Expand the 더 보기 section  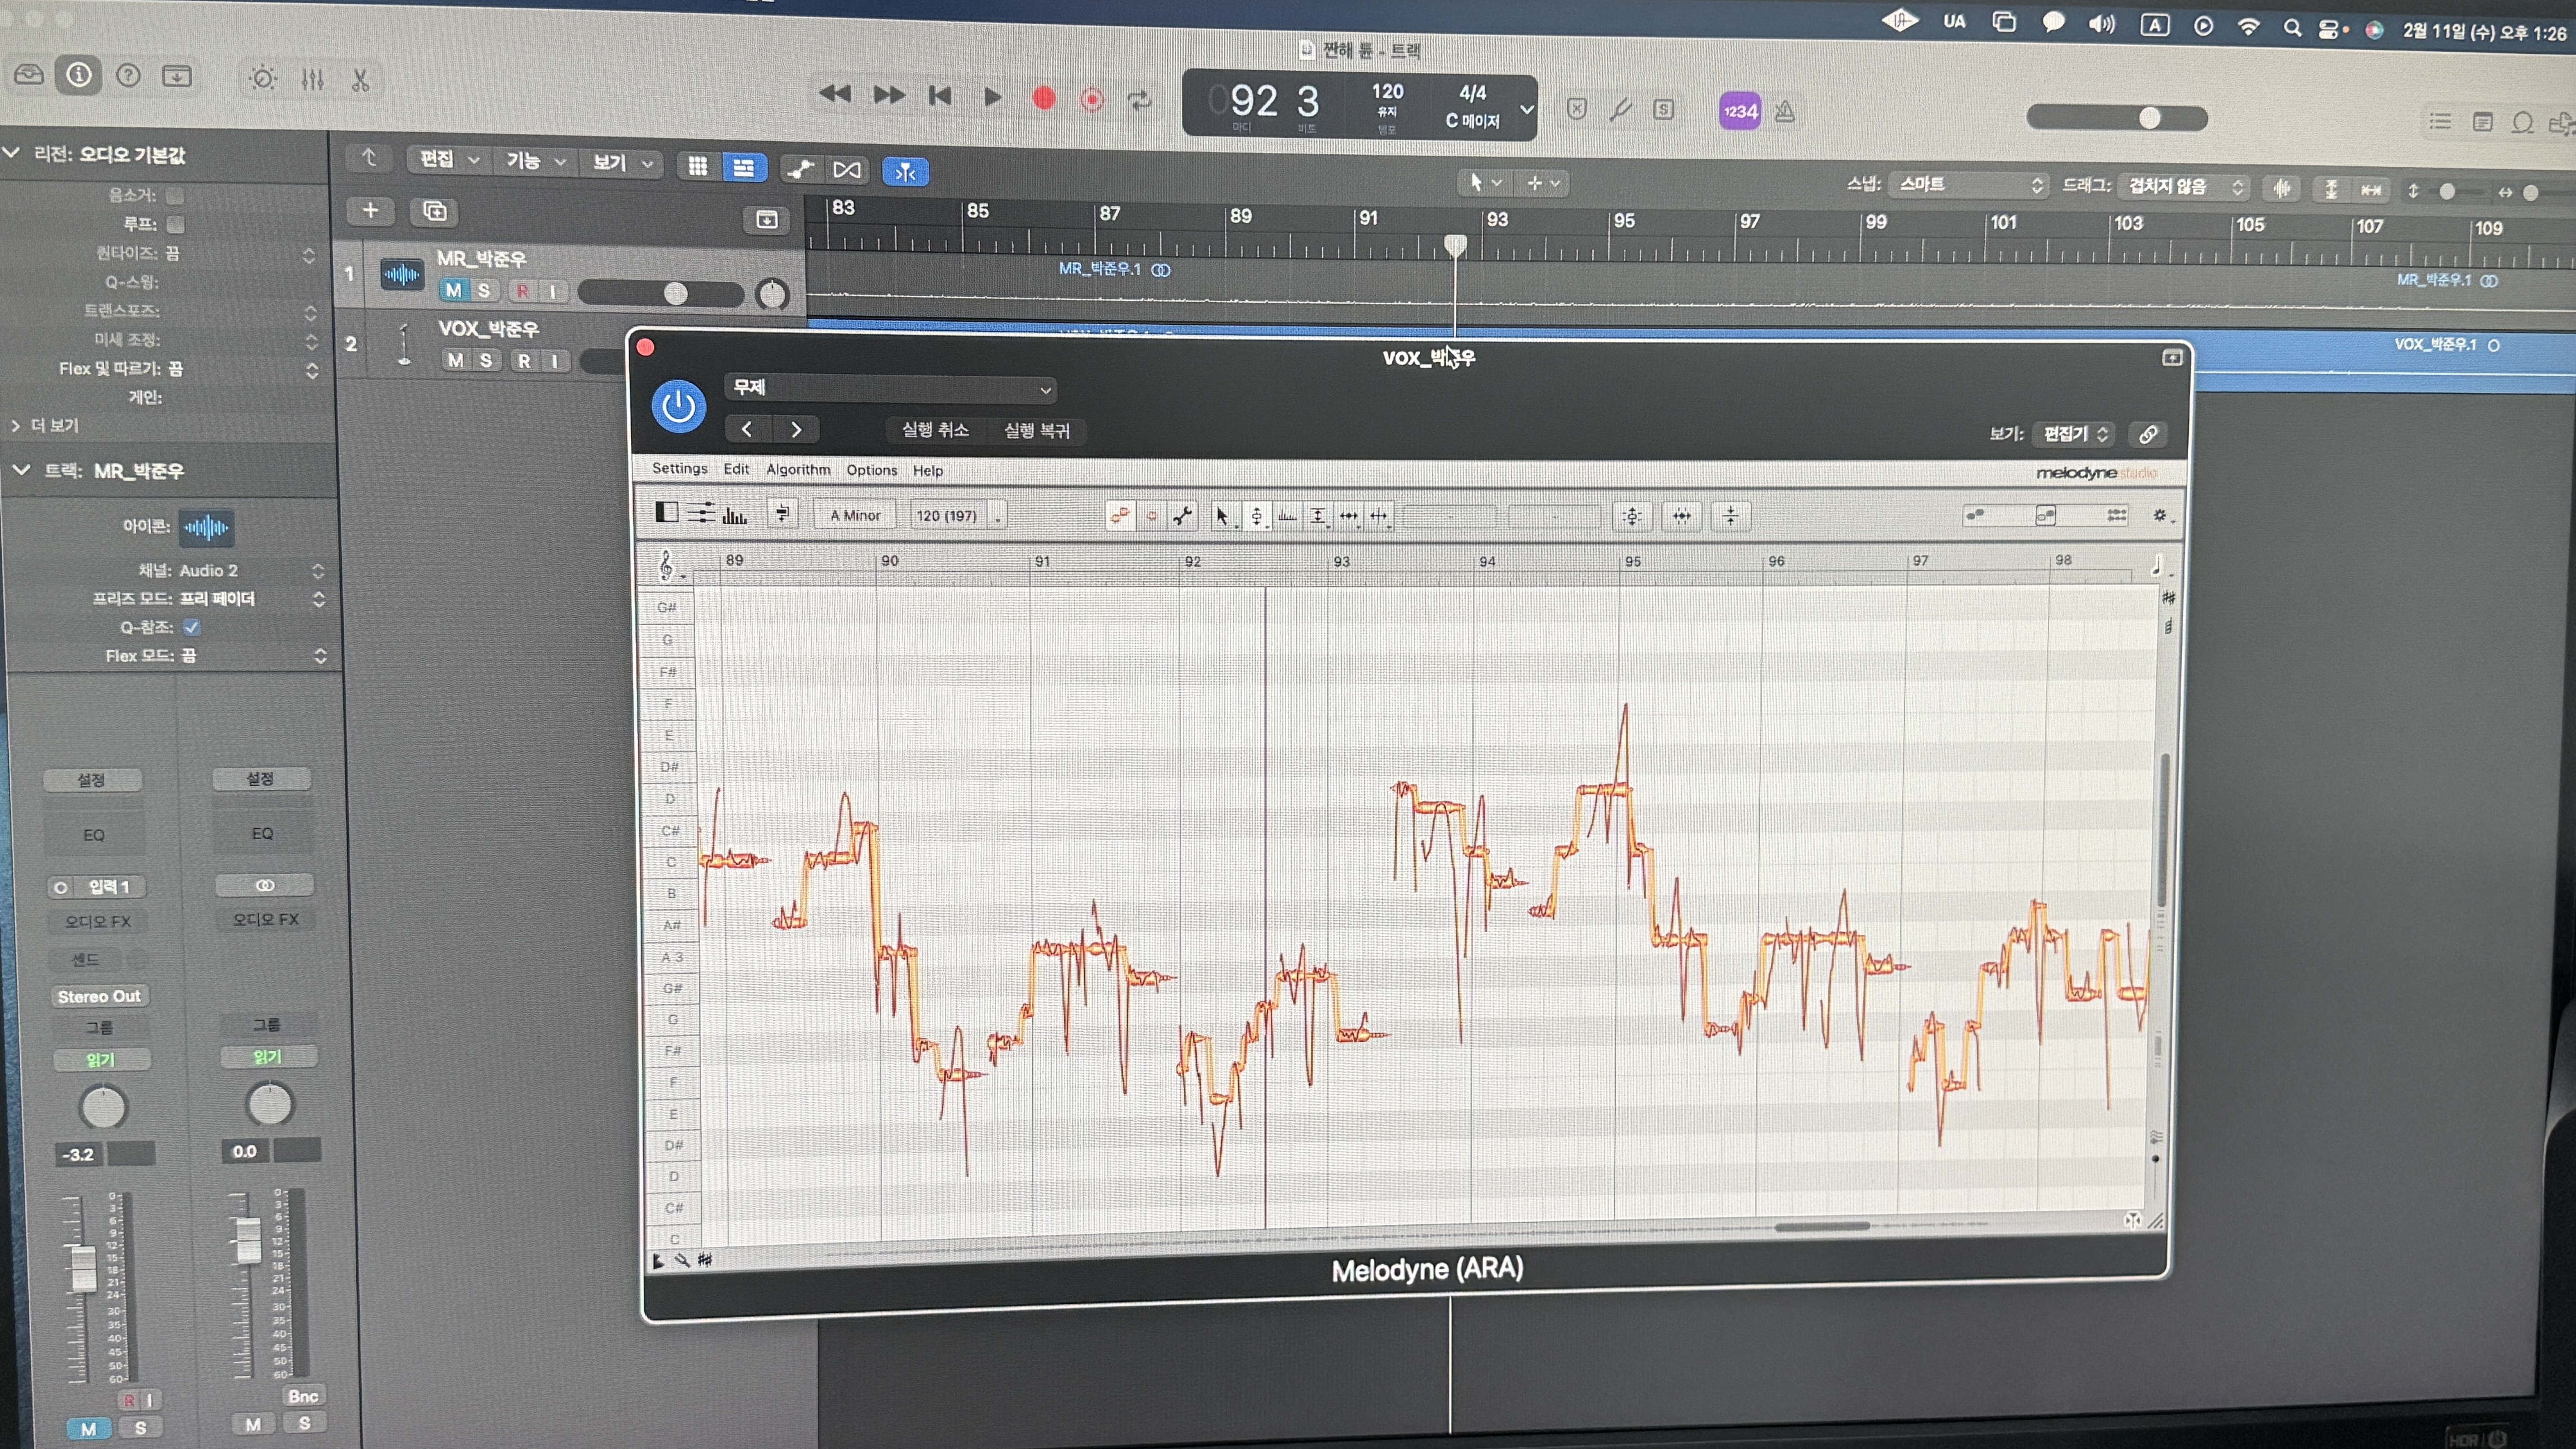click(45, 426)
